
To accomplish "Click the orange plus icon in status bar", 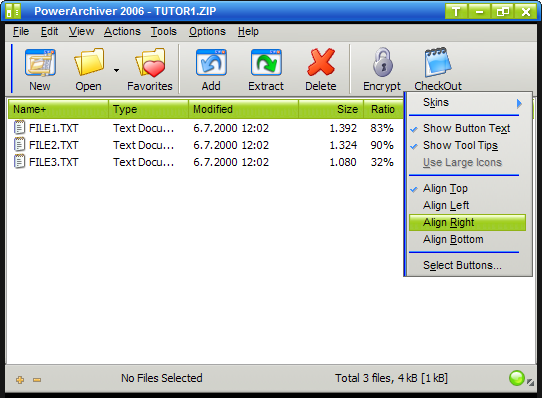I will click(20, 380).
